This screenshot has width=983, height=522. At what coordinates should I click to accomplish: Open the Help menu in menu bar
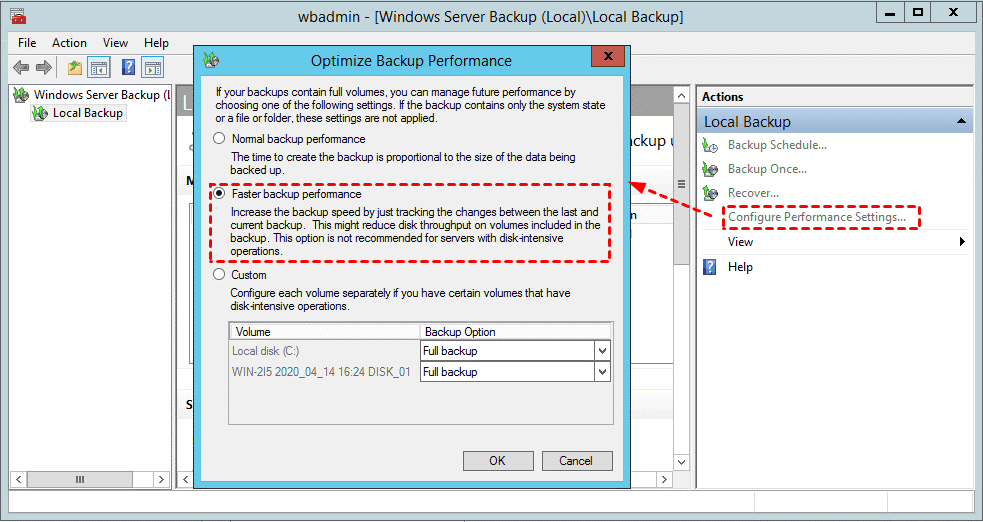(156, 43)
